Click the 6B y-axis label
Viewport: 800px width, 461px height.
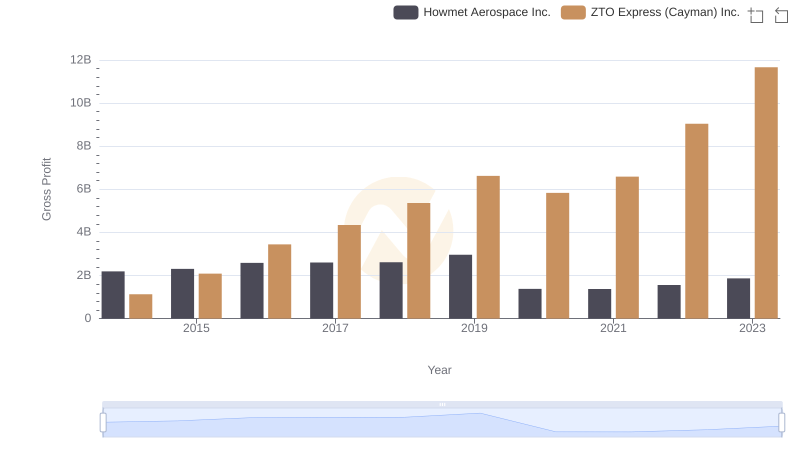(84, 189)
